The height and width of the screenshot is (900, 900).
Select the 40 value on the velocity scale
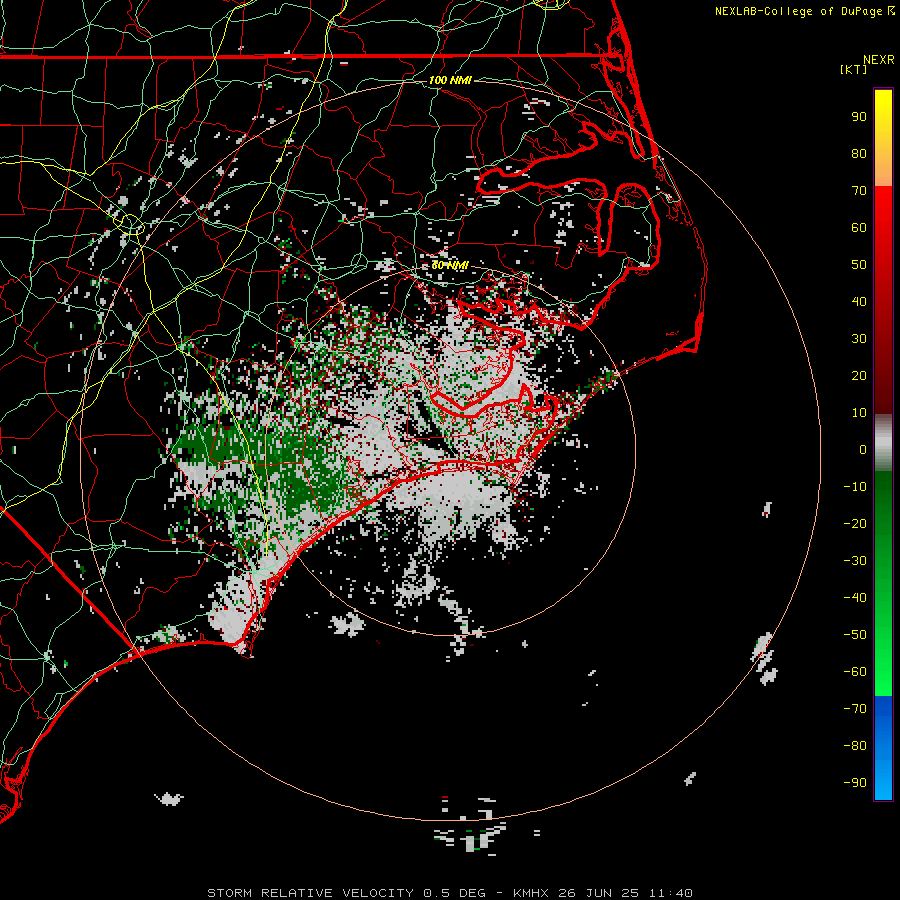pyautogui.click(x=859, y=302)
